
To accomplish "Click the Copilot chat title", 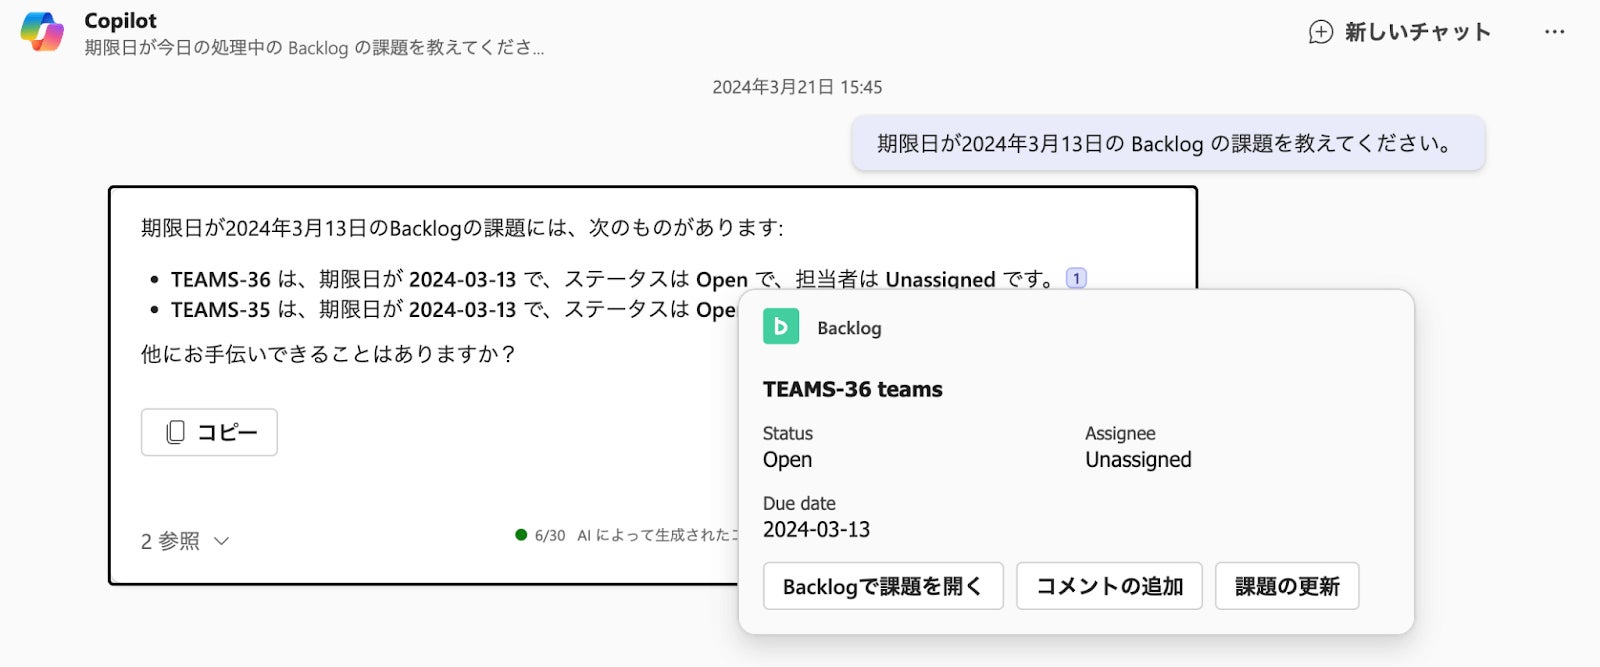I will click(x=120, y=20).
